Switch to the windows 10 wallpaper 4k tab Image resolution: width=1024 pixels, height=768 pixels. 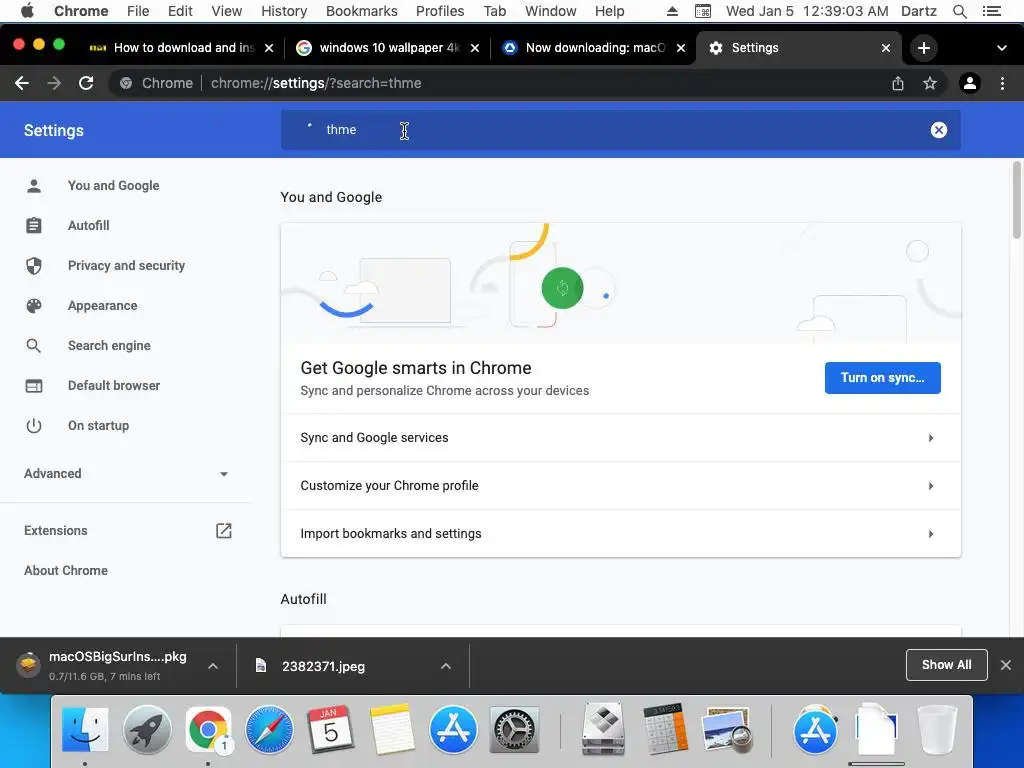pos(389,48)
